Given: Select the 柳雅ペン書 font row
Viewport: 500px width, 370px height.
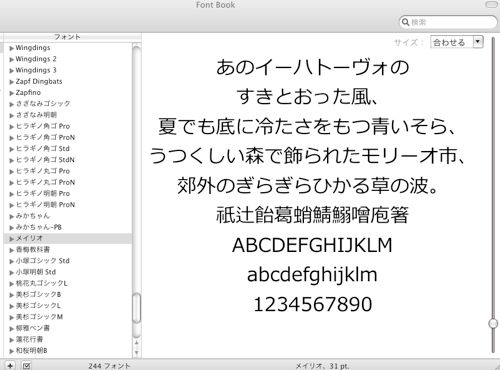Looking at the screenshot, I should point(68,328).
